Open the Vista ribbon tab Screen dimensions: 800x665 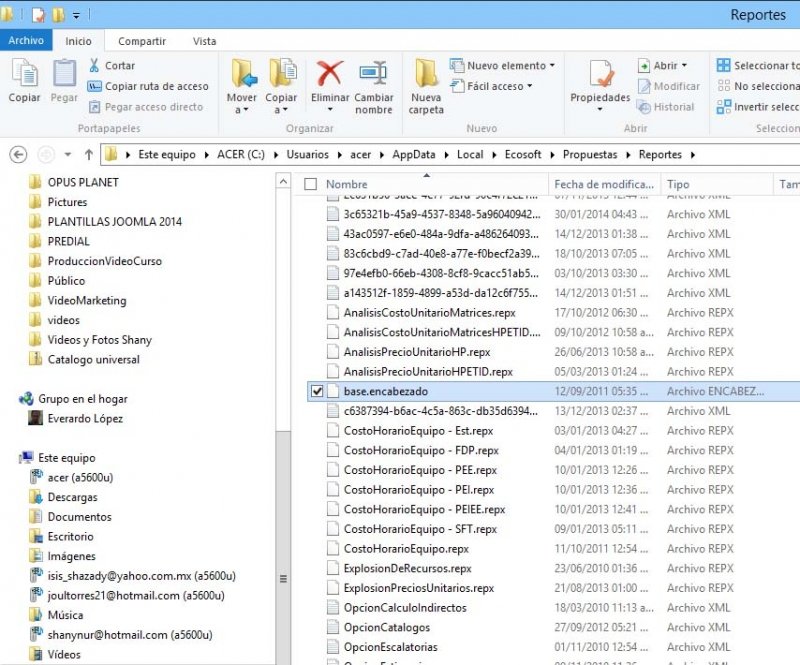204,41
